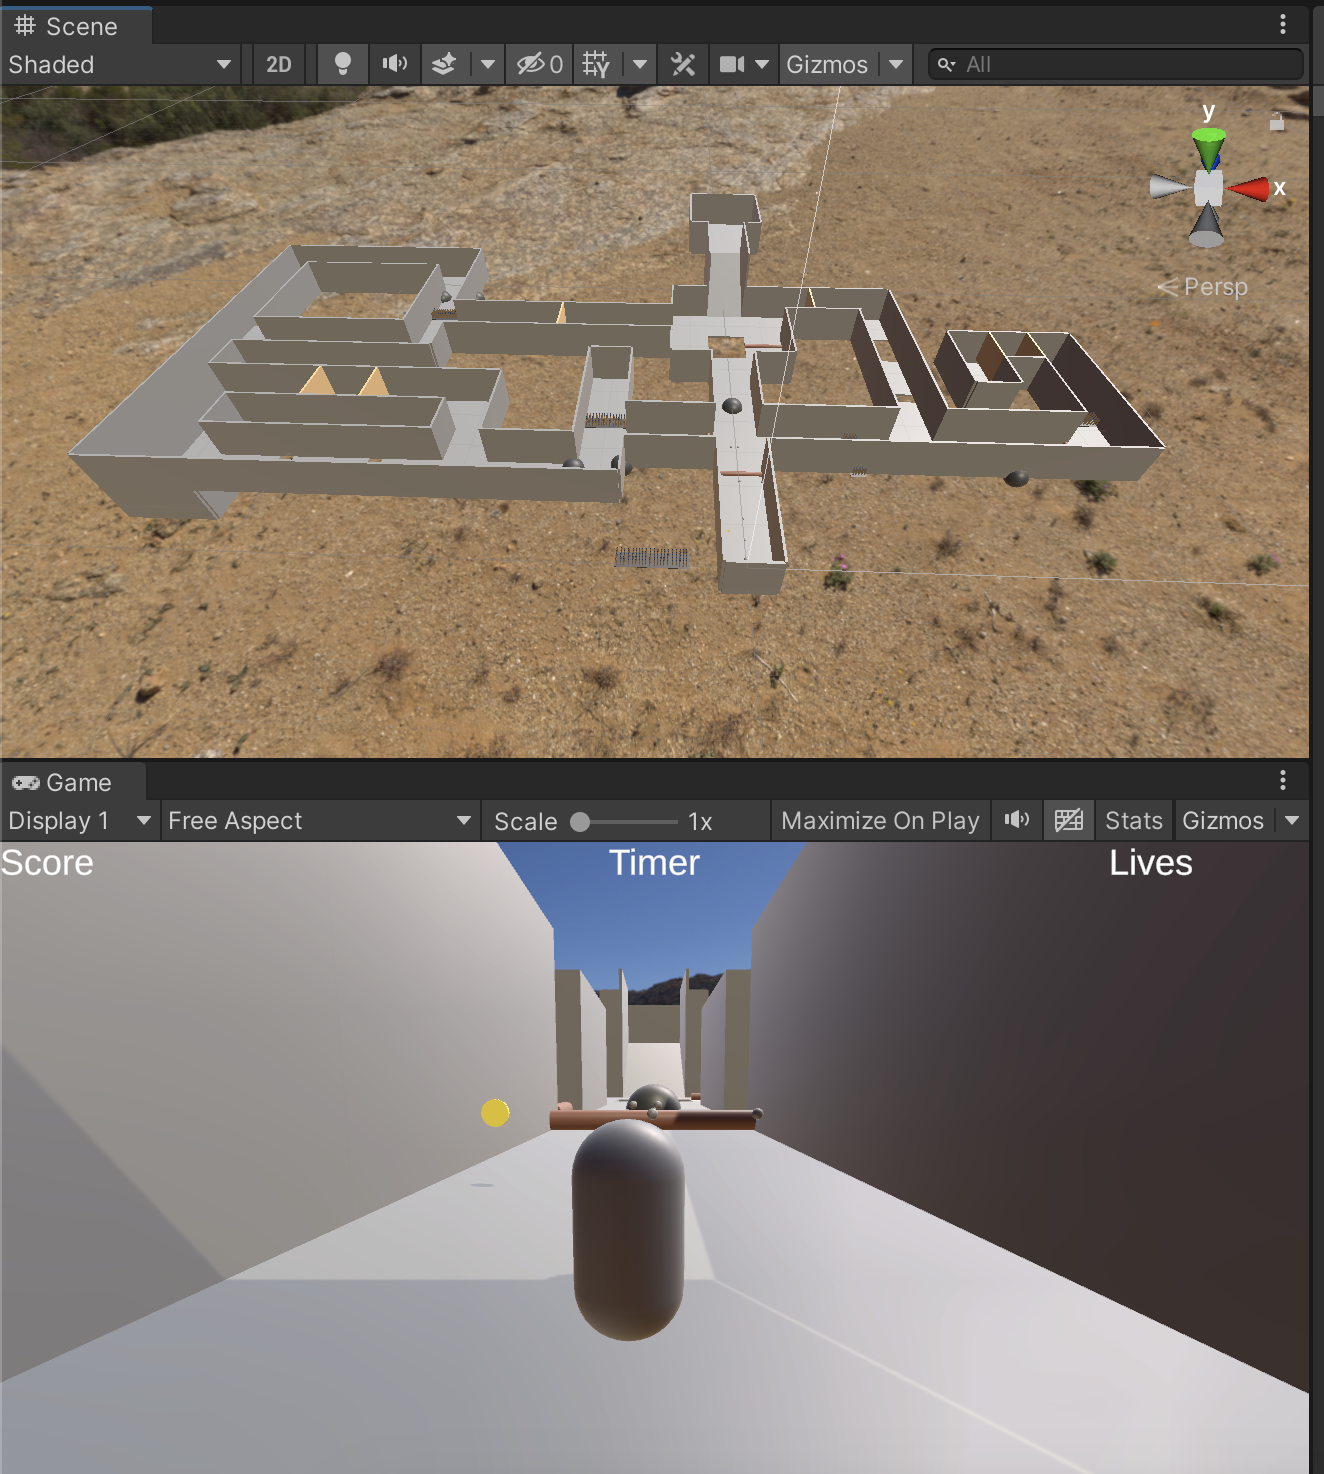Click the center cube of orientation gizmo
This screenshot has width=1324, height=1474.
(1208, 188)
